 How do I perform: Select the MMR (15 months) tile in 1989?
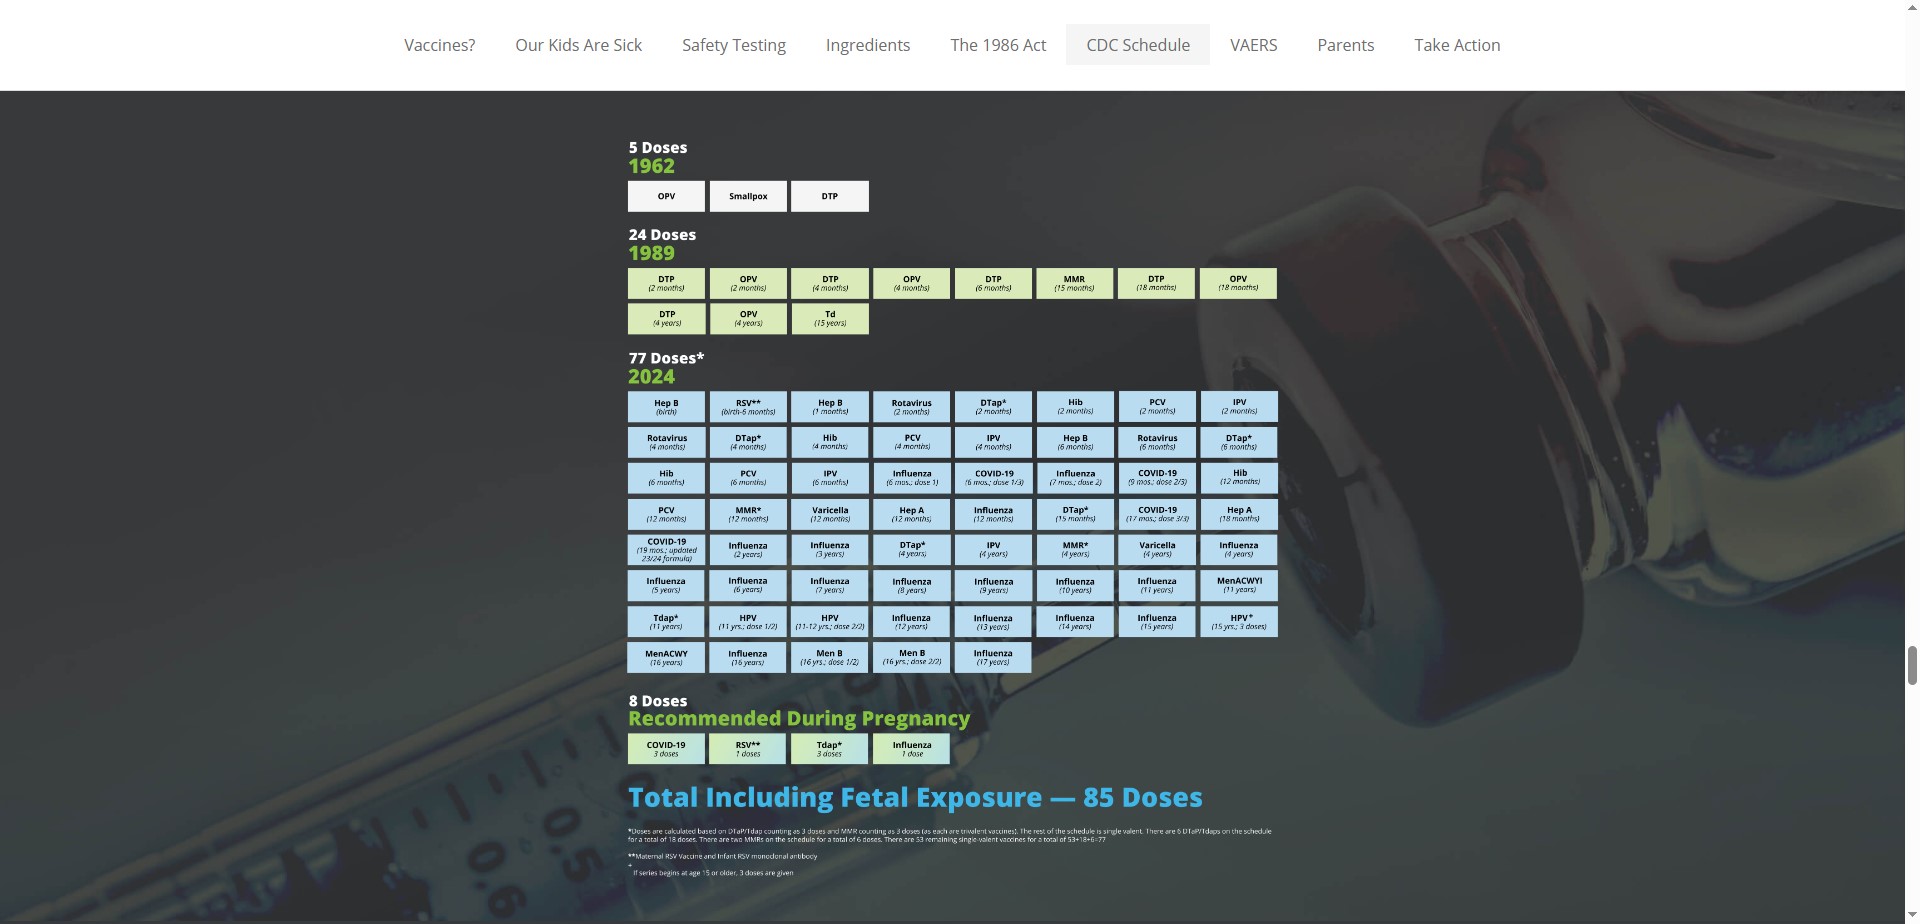pos(1074,283)
